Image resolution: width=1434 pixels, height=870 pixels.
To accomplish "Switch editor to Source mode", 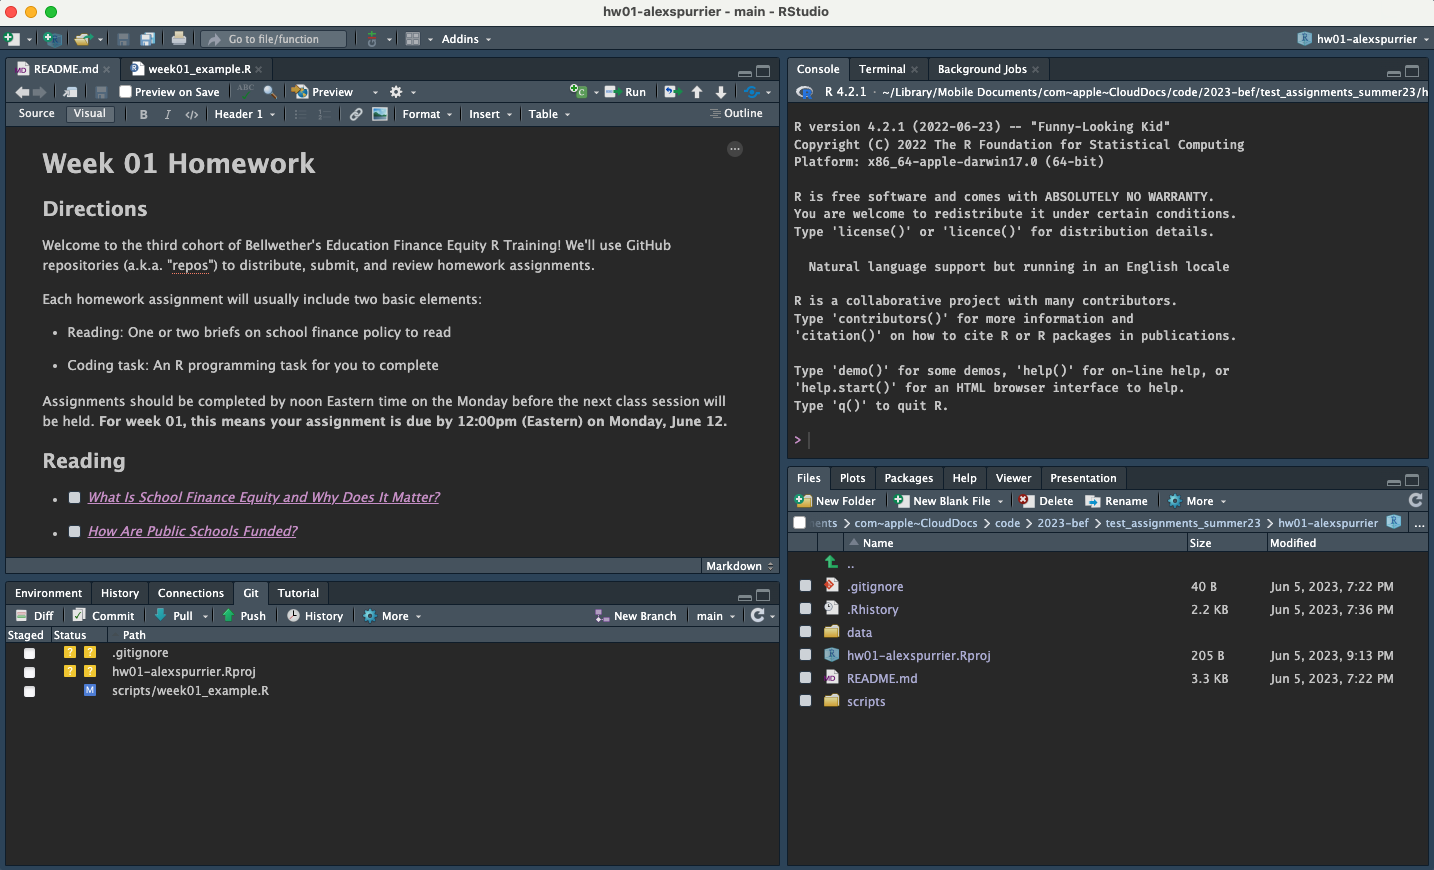I will pyautogui.click(x=37, y=114).
